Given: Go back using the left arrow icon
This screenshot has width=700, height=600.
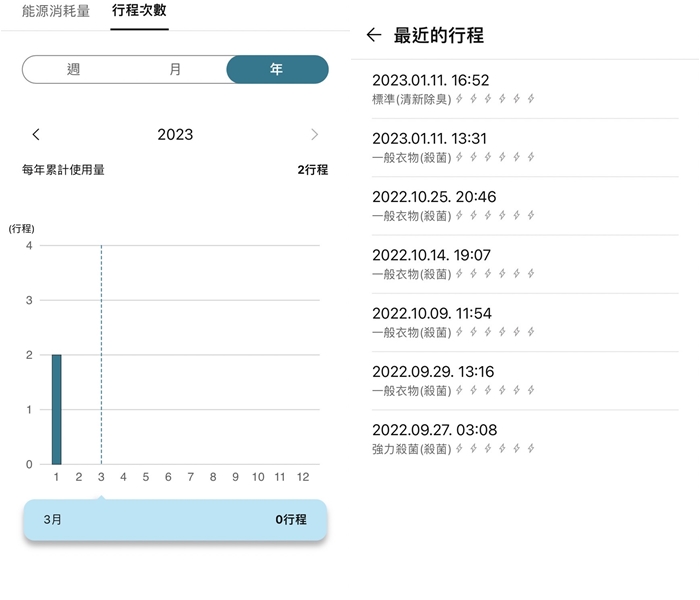Looking at the screenshot, I should tap(374, 35).
